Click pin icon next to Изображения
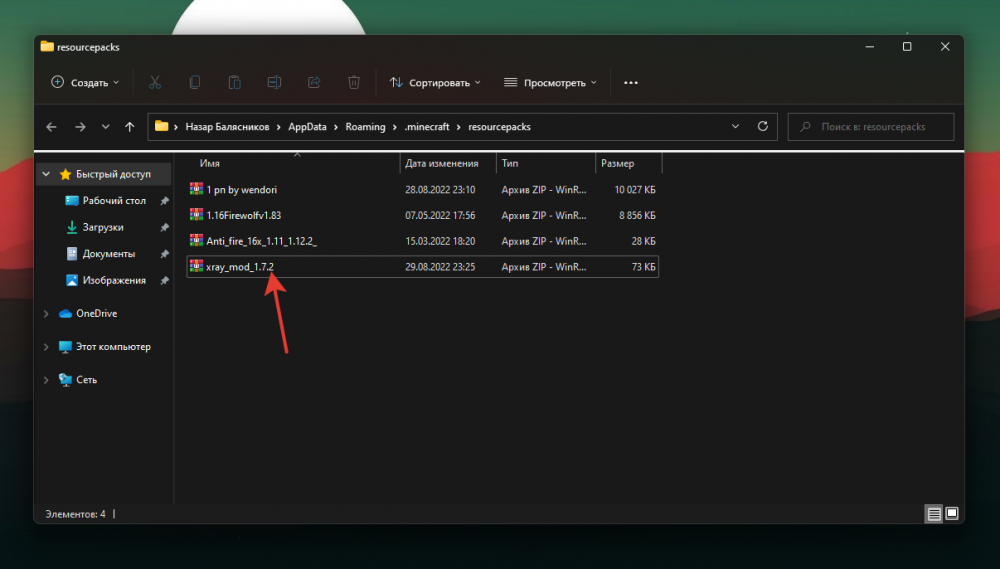The image size is (1000, 569). tap(165, 281)
